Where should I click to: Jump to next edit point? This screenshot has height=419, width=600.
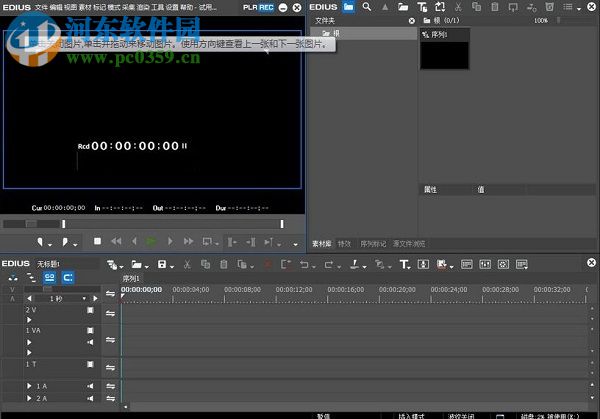pos(251,241)
